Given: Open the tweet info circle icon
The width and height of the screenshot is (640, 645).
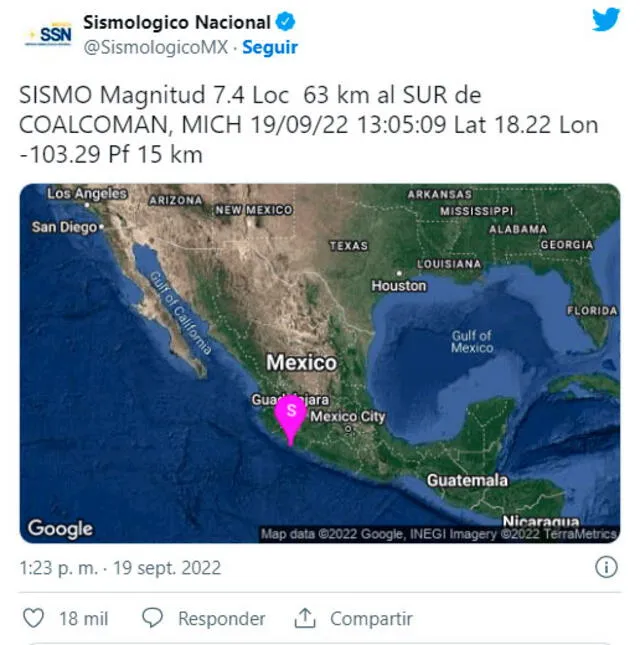Looking at the screenshot, I should tap(606, 568).
